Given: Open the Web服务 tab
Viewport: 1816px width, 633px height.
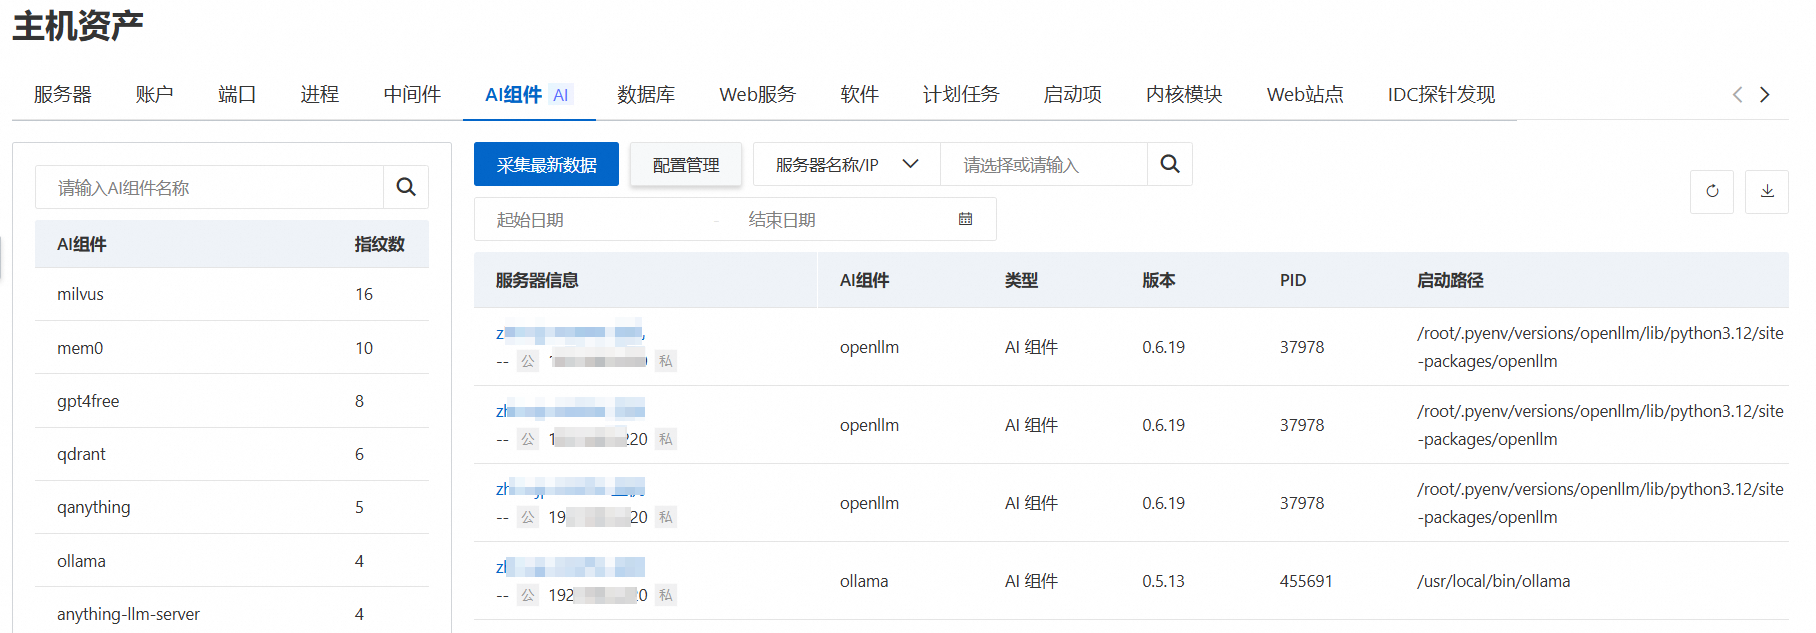Looking at the screenshot, I should point(757,94).
